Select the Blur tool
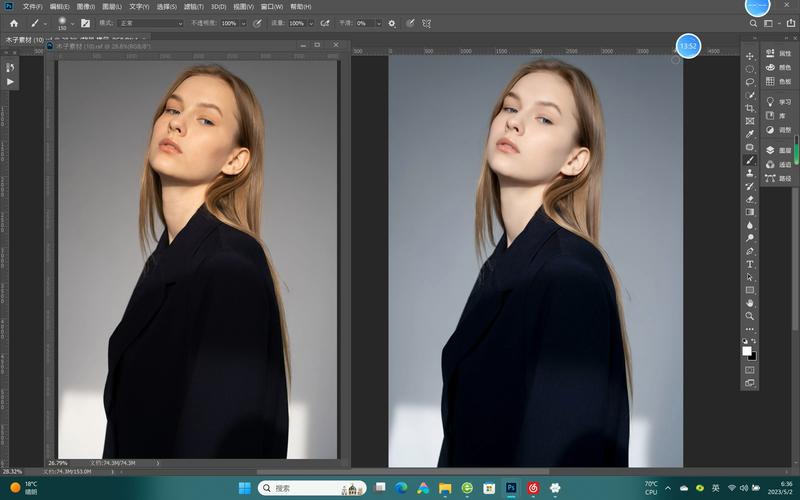This screenshot has height=500, width=800. pos(749,225)
